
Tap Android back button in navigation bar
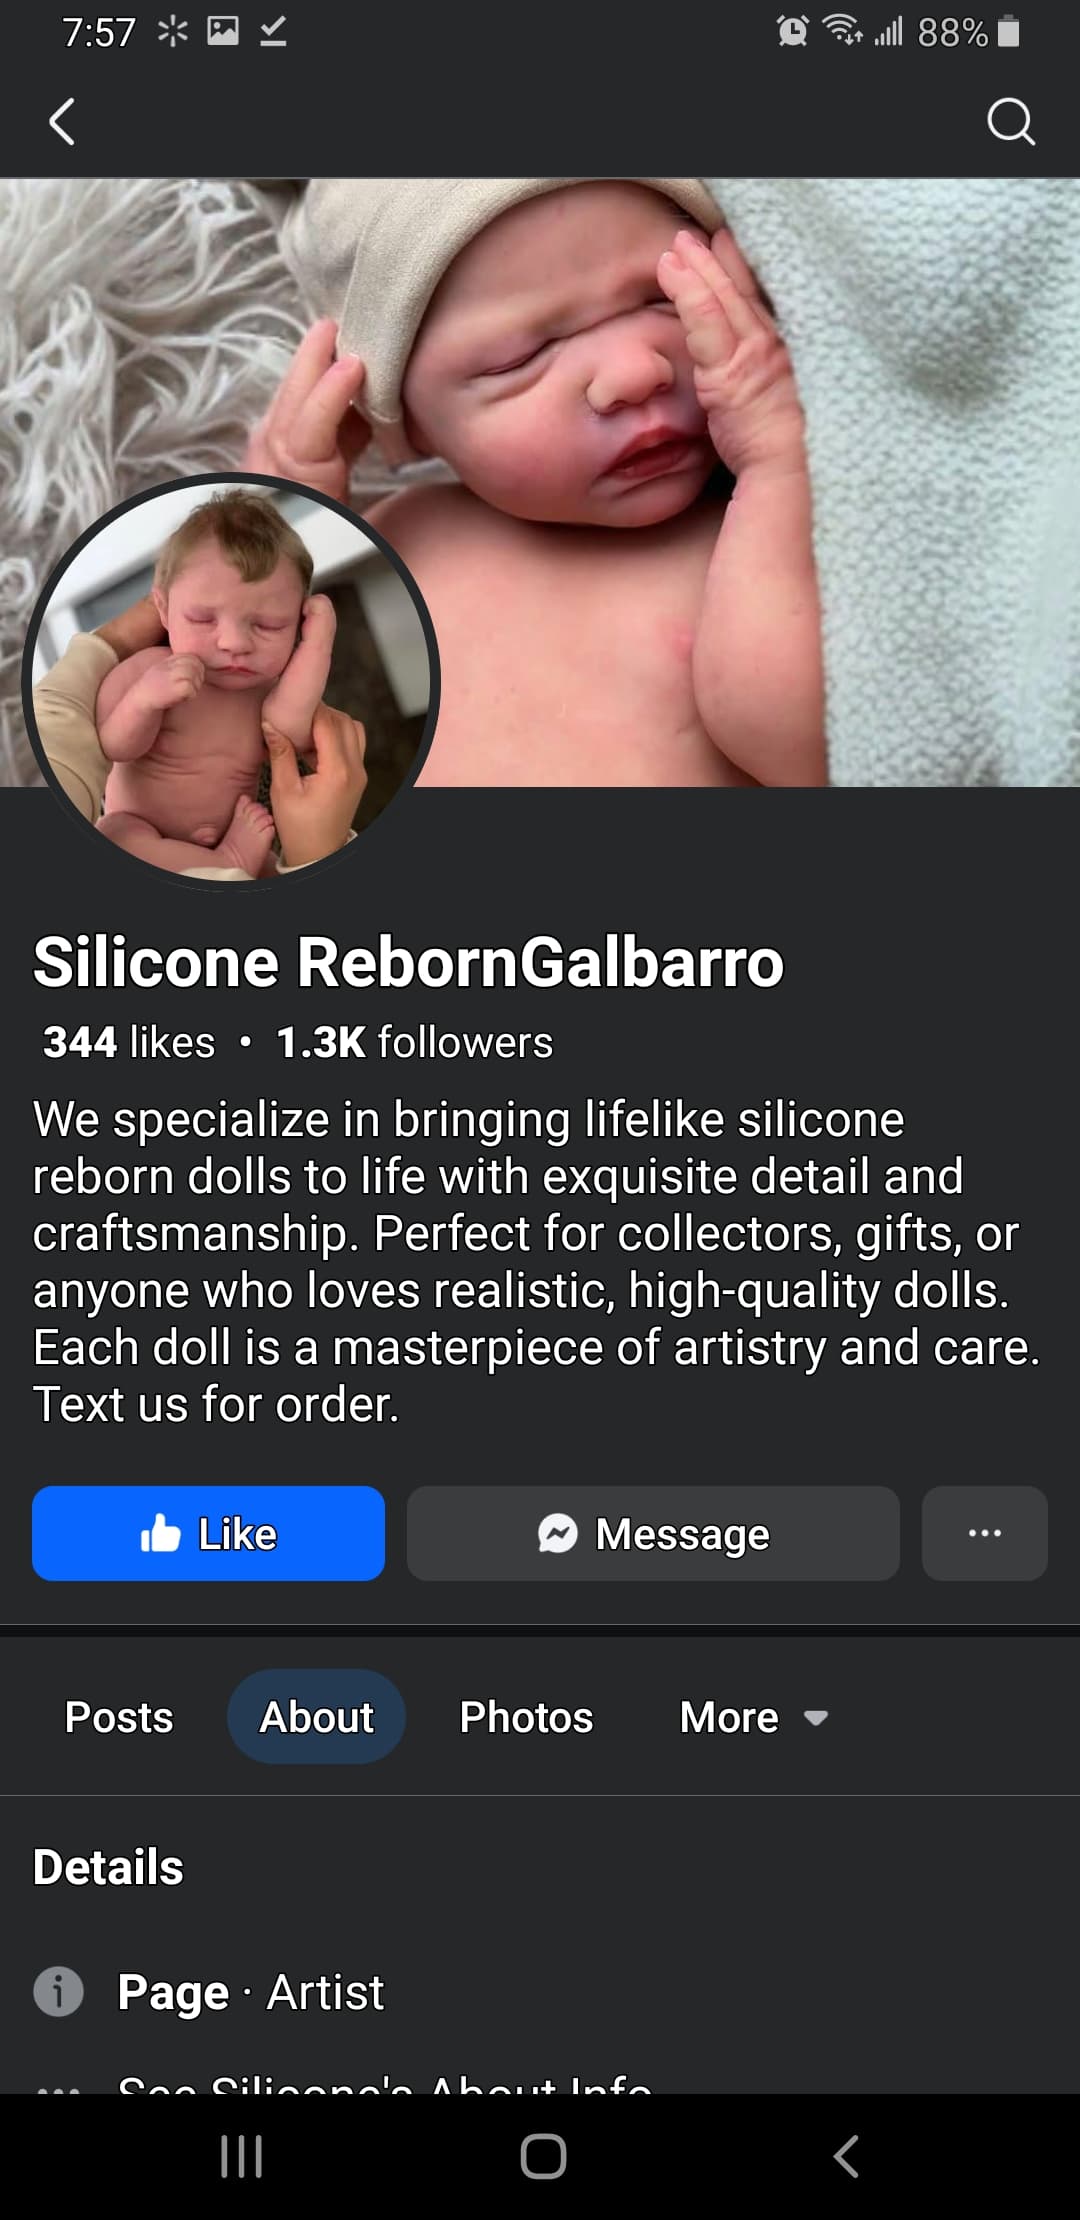click(846, 2156)
